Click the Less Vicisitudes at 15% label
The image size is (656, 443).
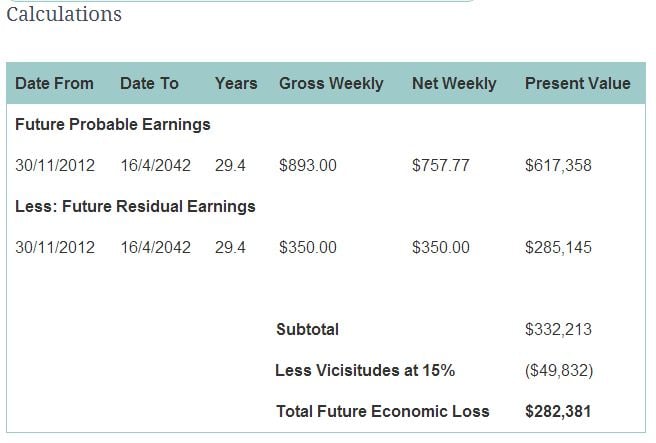[x=365, y=370]
